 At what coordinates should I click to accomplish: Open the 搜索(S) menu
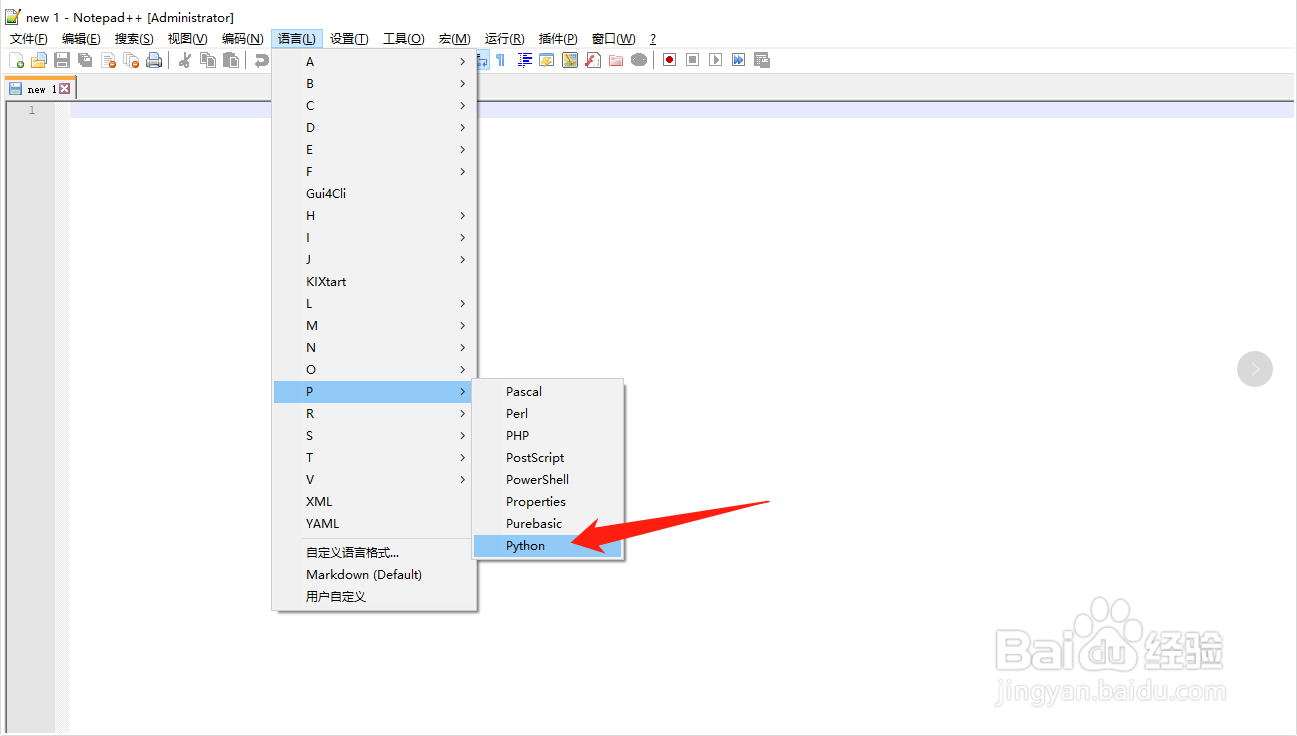(x=134, y=39)
